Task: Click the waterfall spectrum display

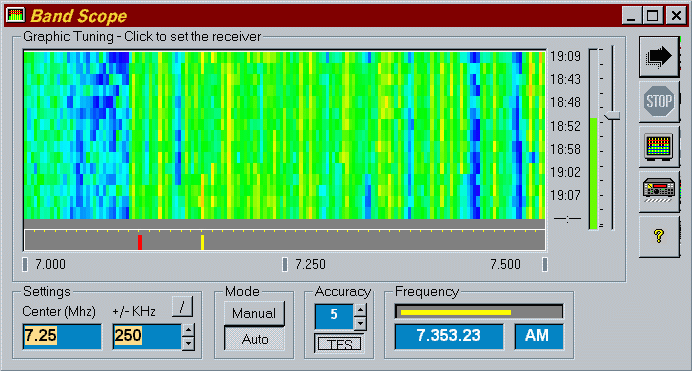Action: (284, 135)
